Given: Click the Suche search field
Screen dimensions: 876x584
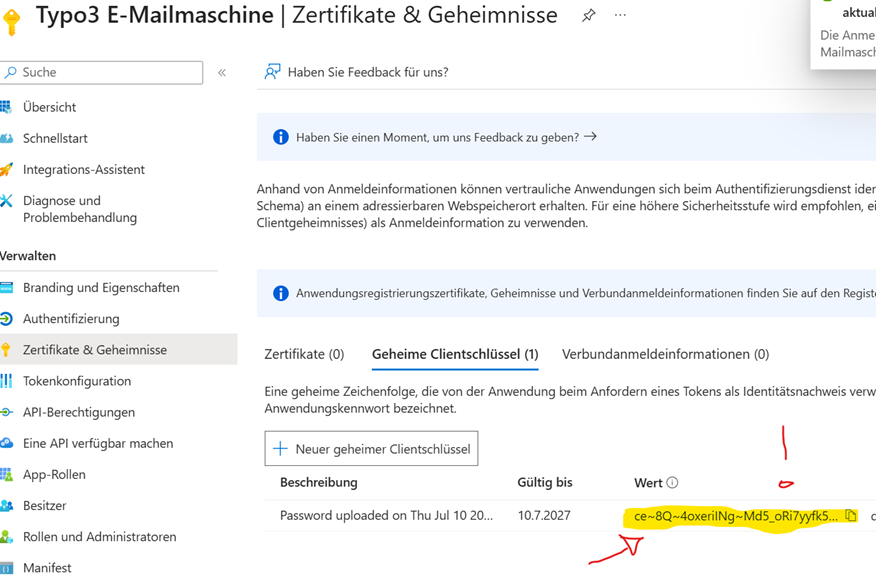Looking at the screenshot, I should [101, 73].
